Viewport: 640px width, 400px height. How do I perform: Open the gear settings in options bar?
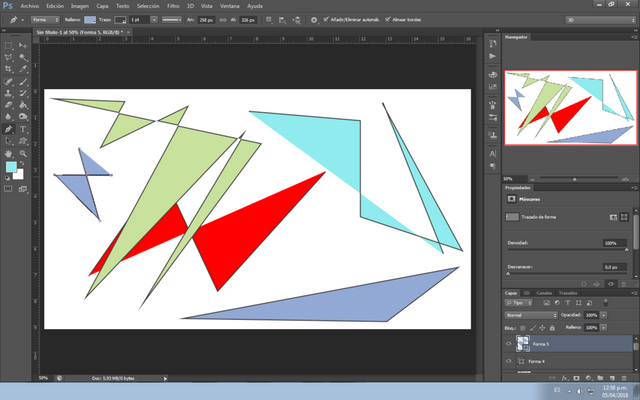[313, 20]
